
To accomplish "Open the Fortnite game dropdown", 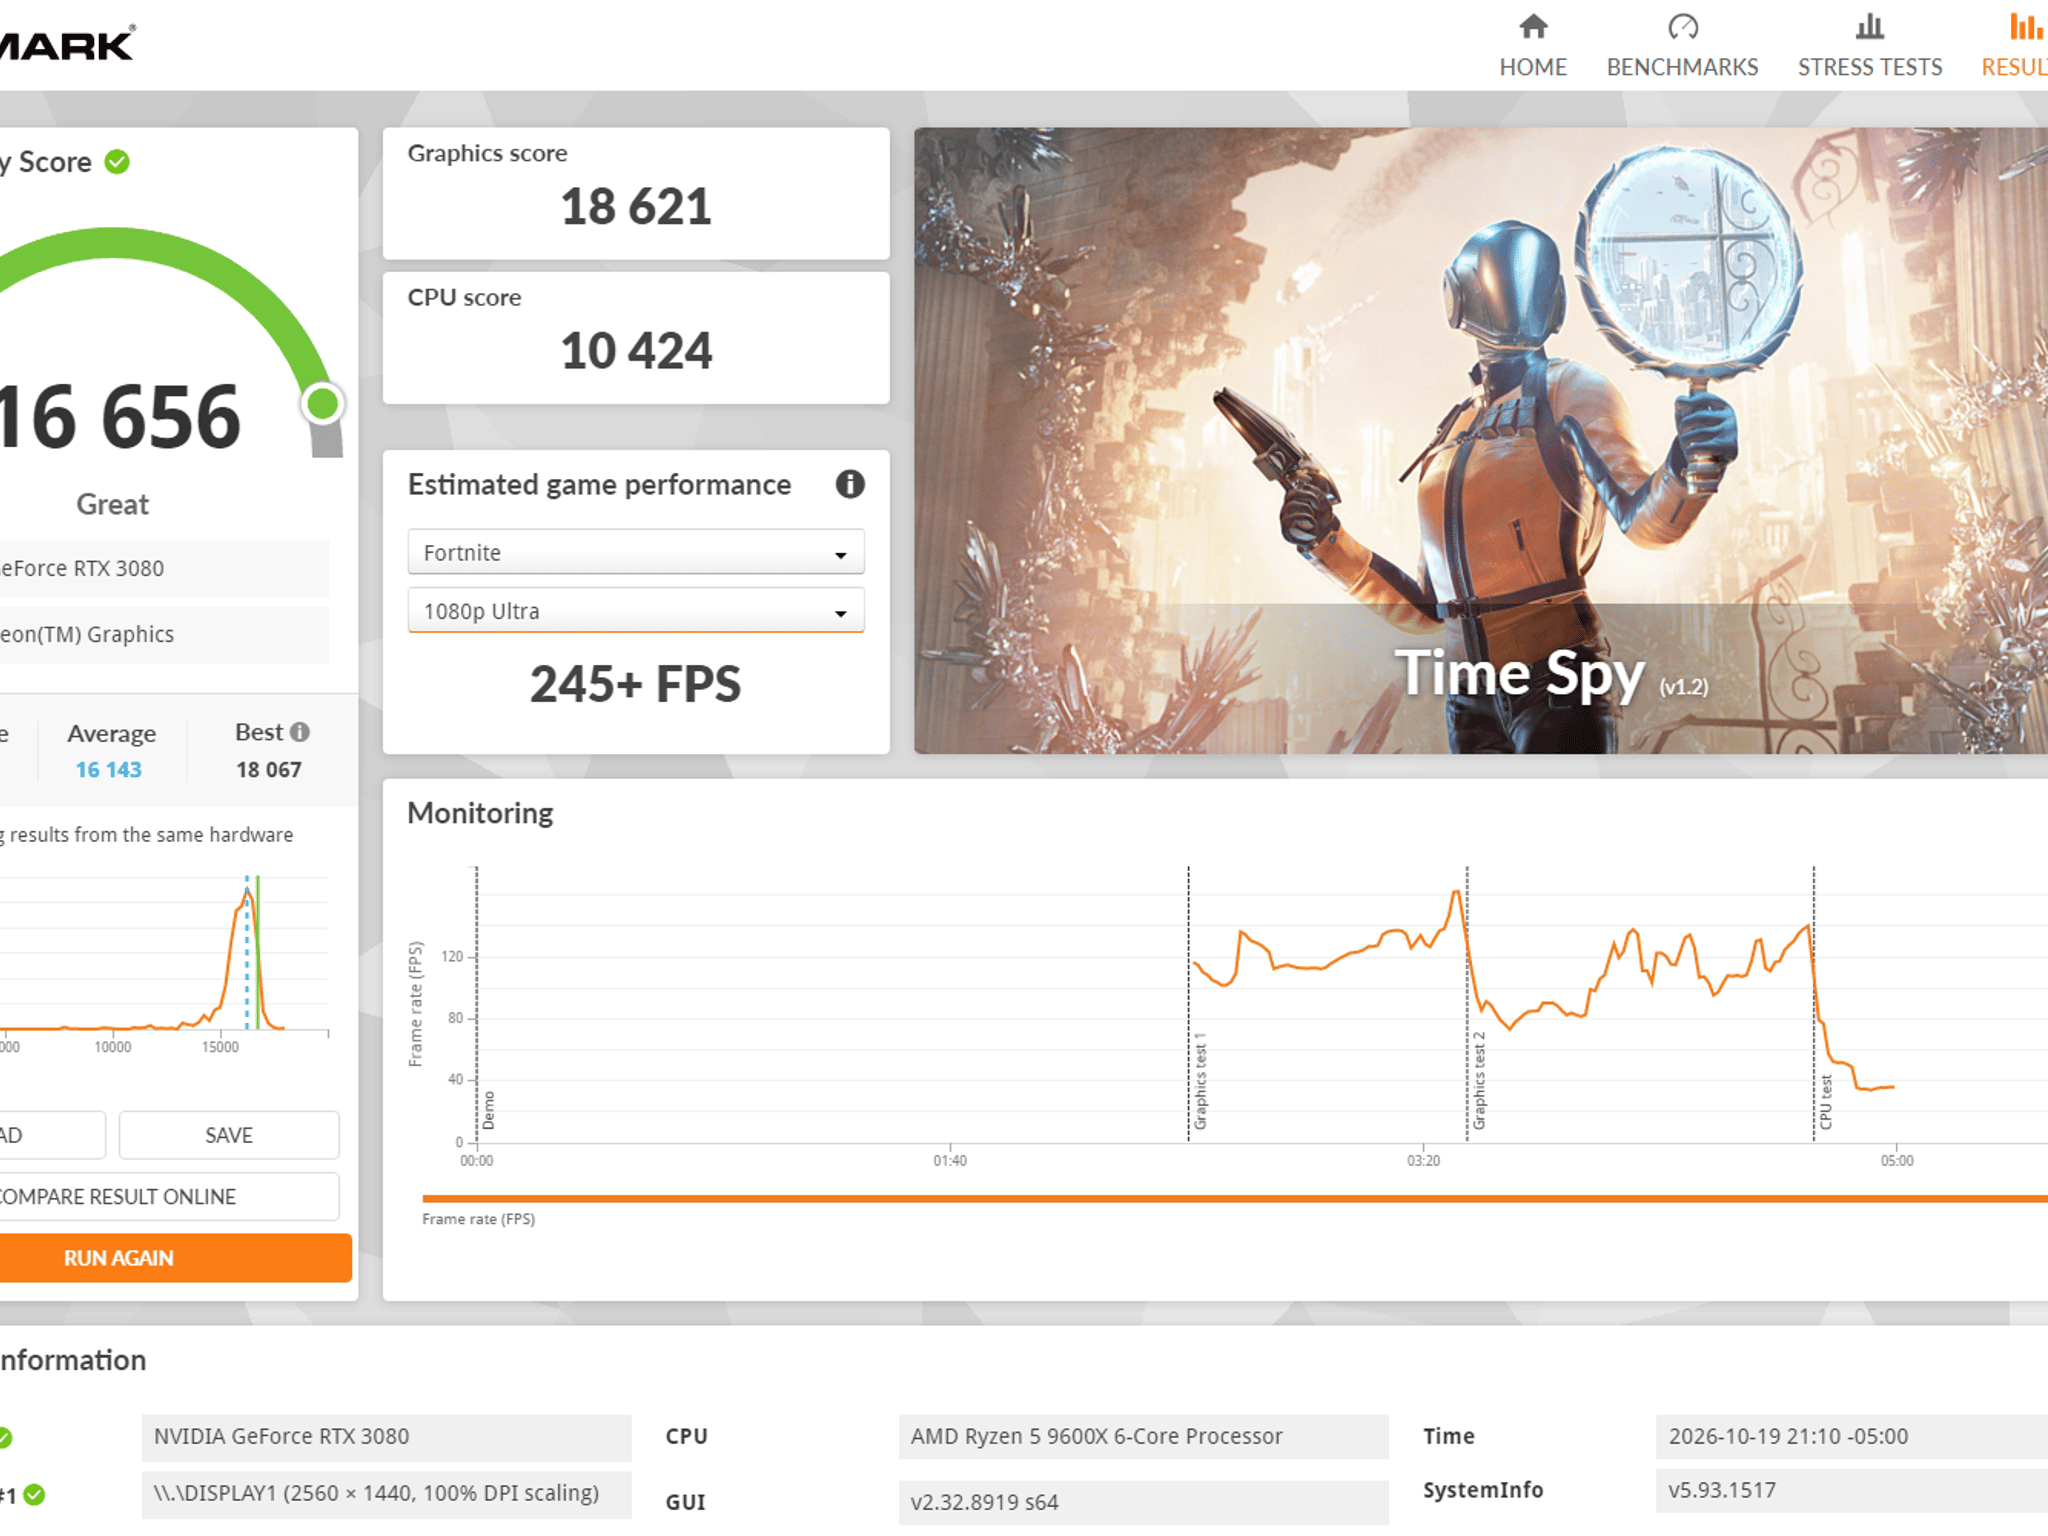I will click(636, 552).
